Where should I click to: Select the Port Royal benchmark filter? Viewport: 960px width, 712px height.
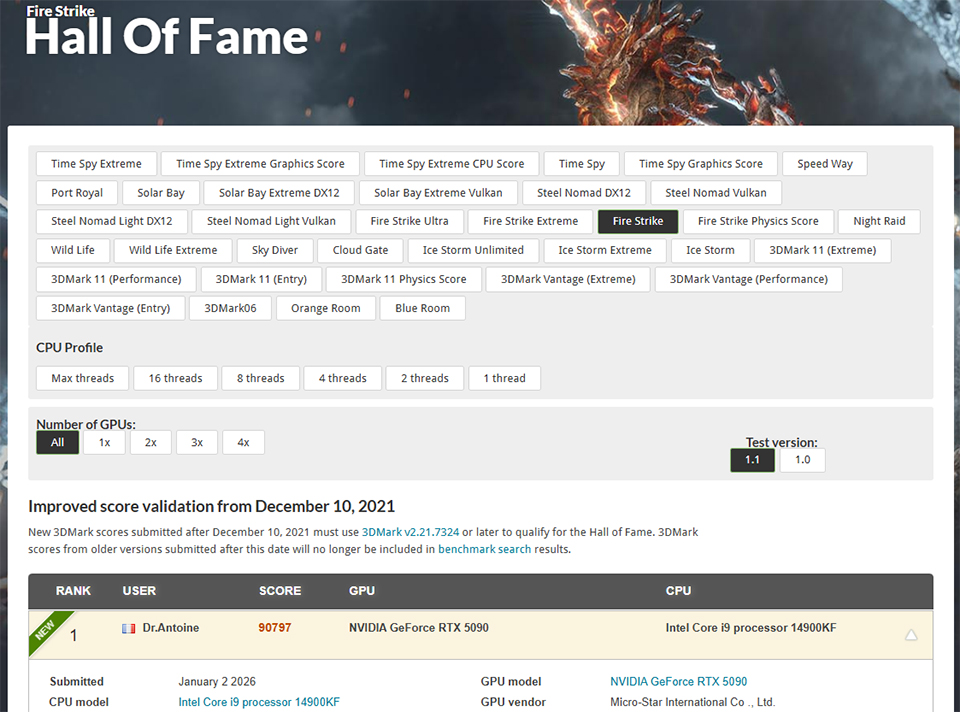click(77, 192)
